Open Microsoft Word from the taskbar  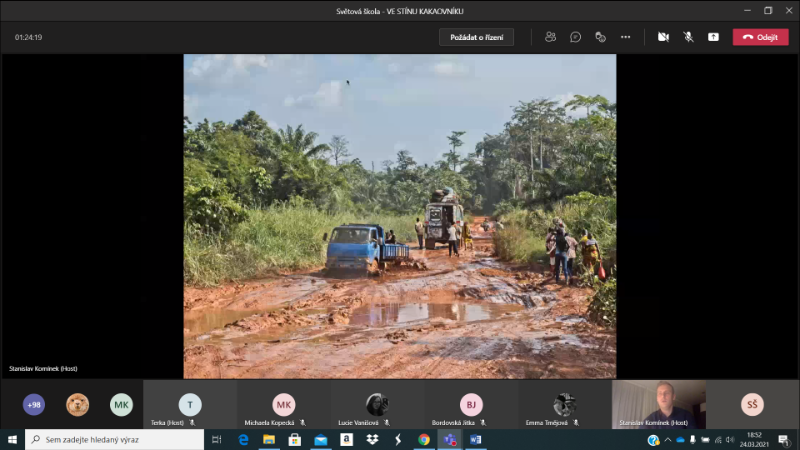(x=475, y=440)
